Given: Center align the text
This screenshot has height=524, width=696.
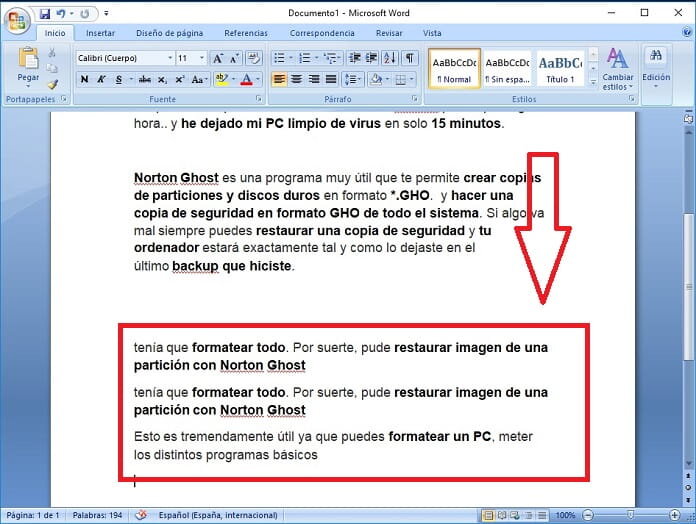Looking at the screenshot, I should pyautogui.click(x=297, y=79).
